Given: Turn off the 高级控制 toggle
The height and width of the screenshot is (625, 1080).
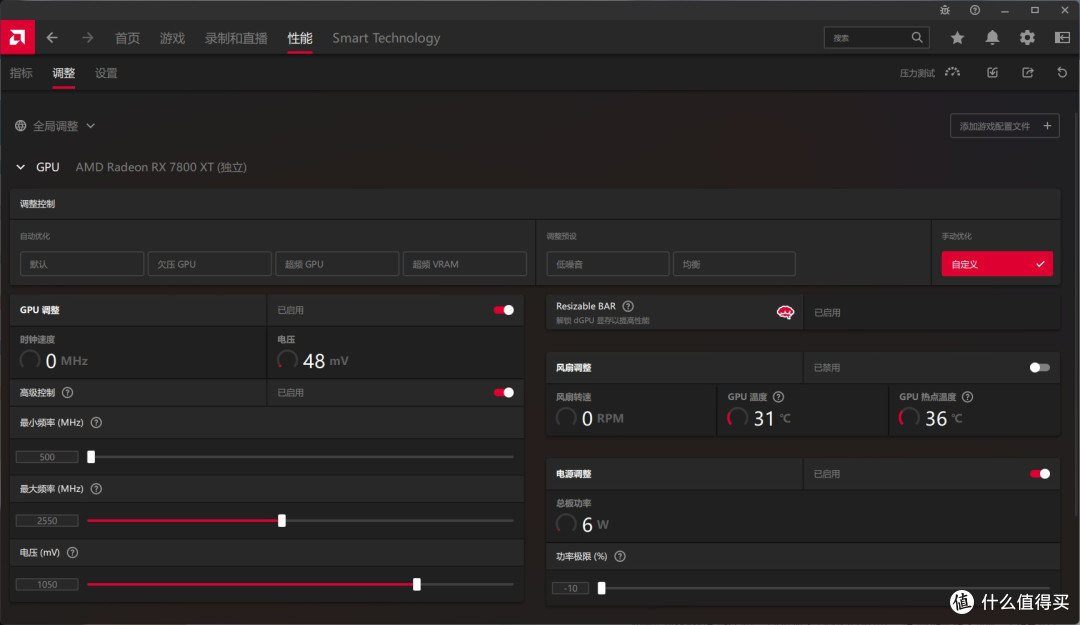Looking at the screenshot, I should point(503,393).
